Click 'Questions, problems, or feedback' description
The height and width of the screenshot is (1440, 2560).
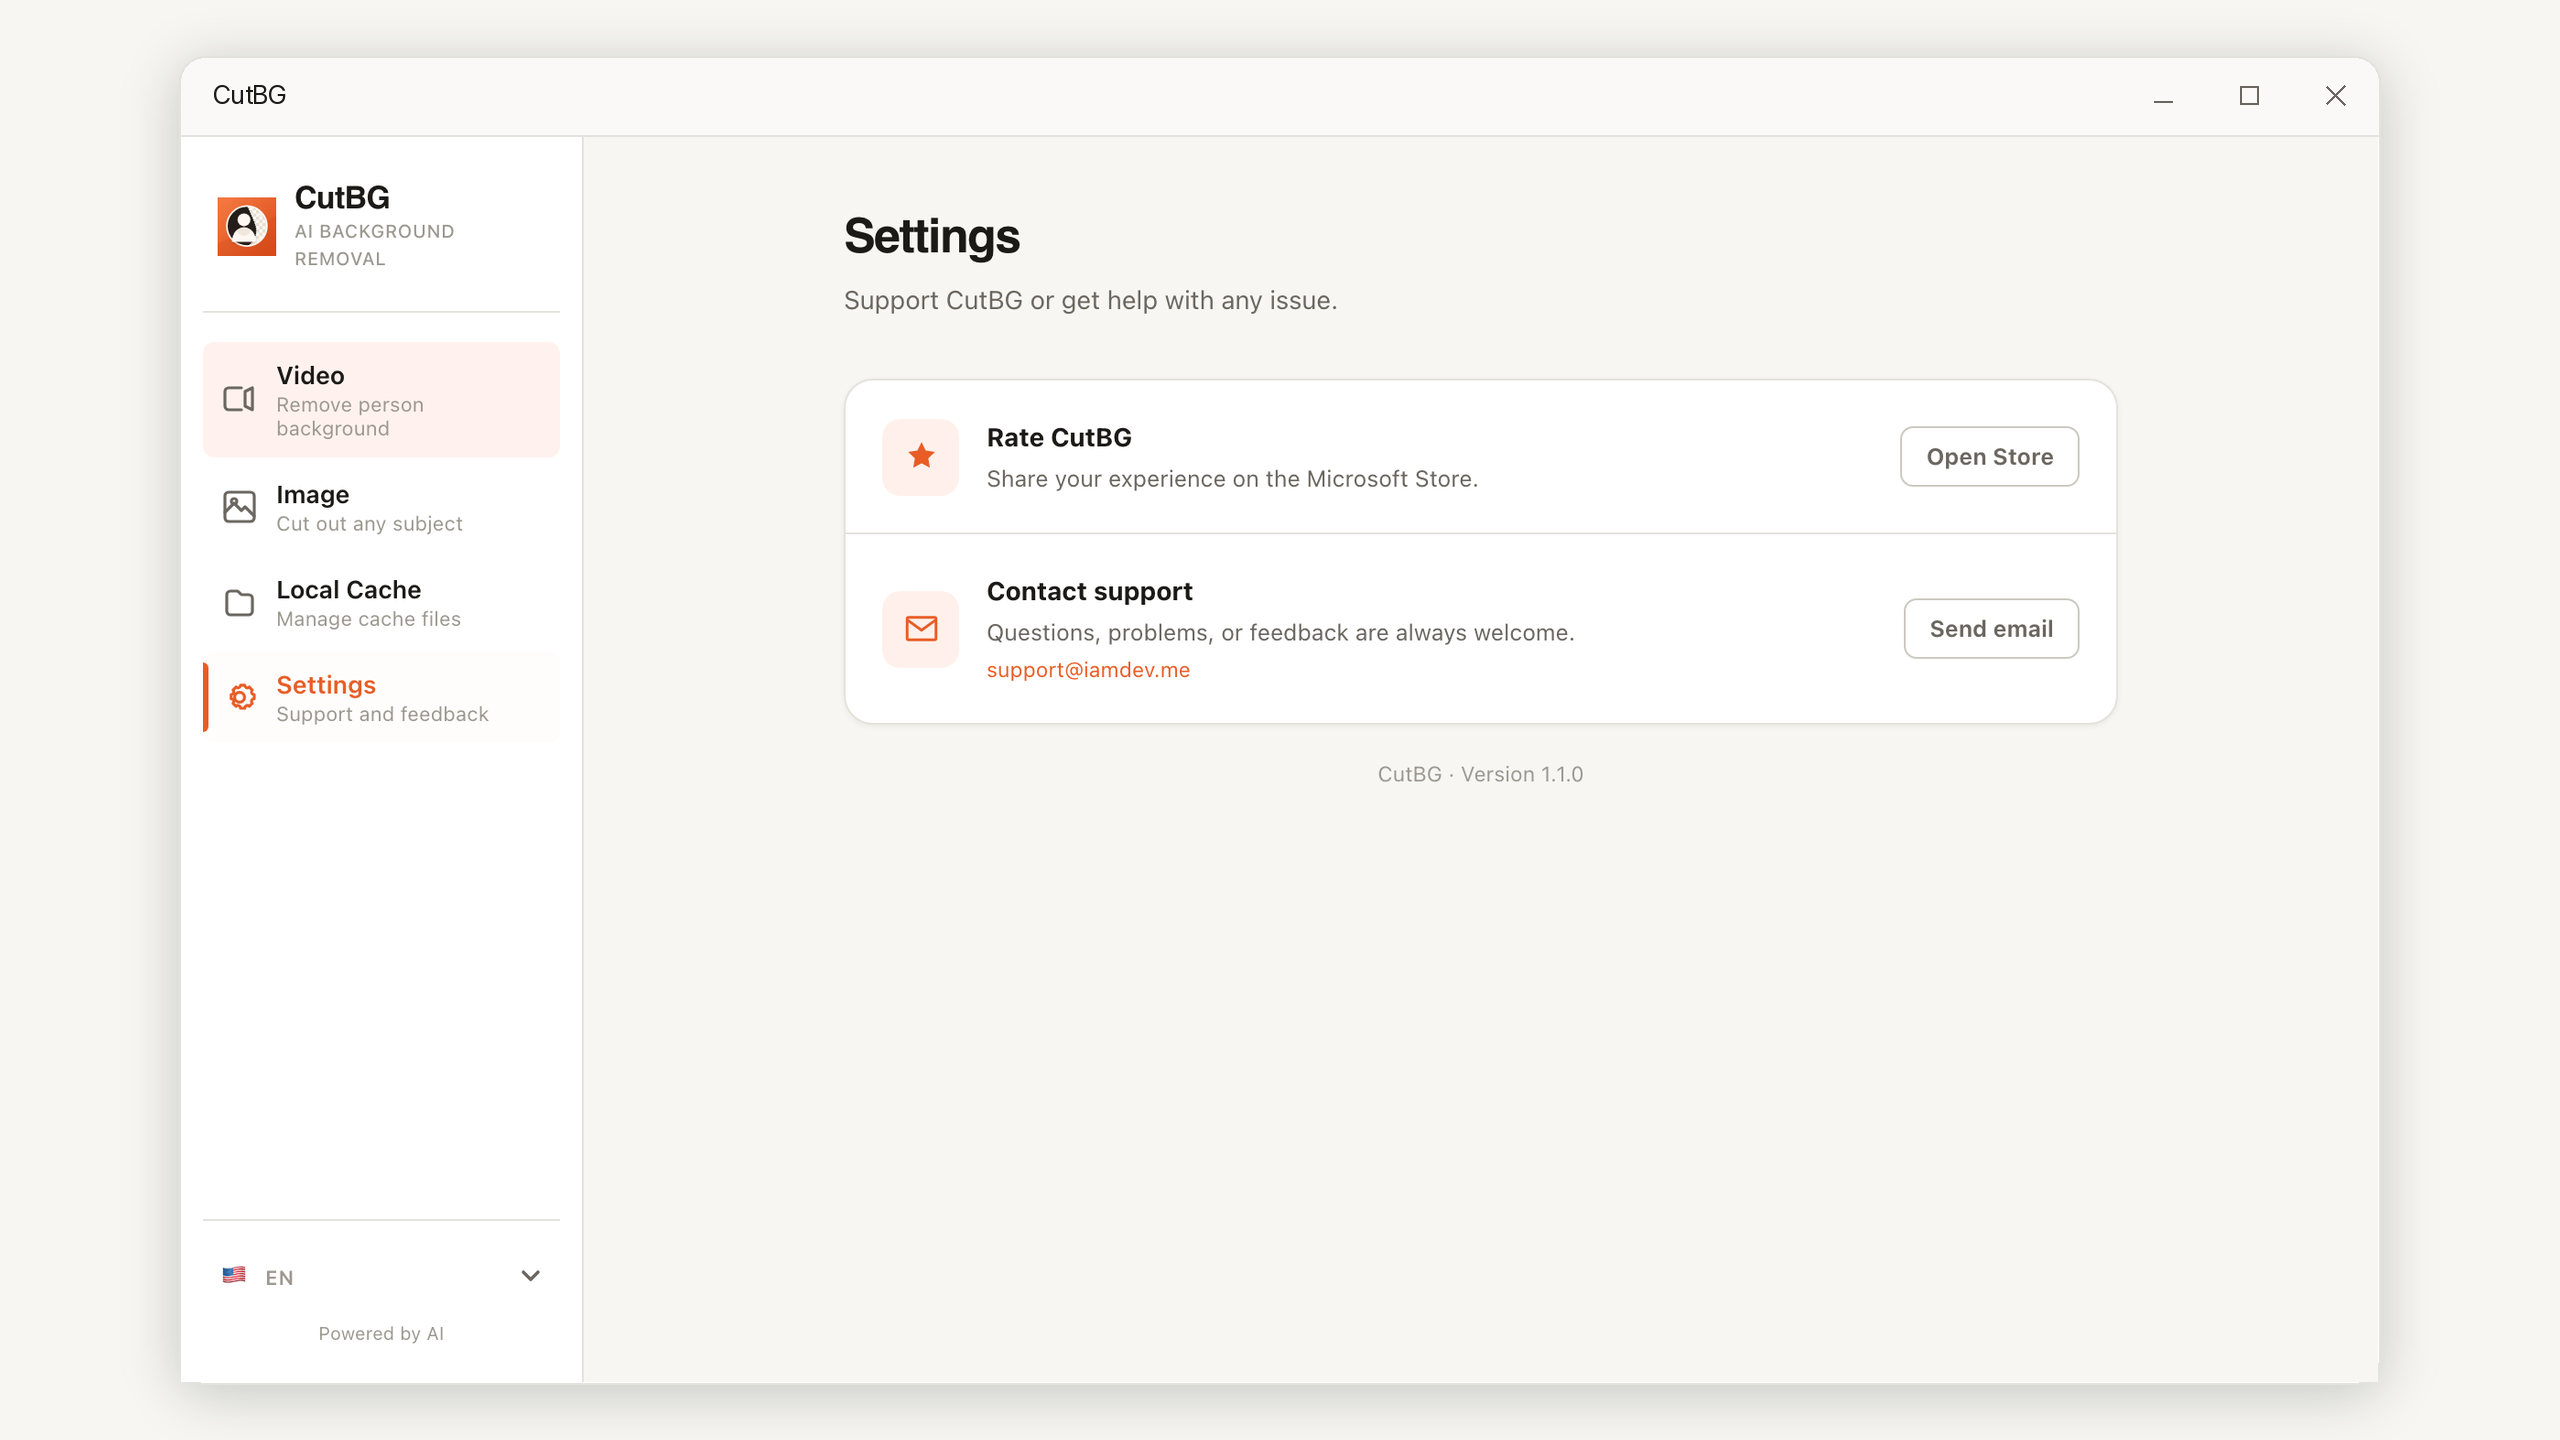(1280, 633)
